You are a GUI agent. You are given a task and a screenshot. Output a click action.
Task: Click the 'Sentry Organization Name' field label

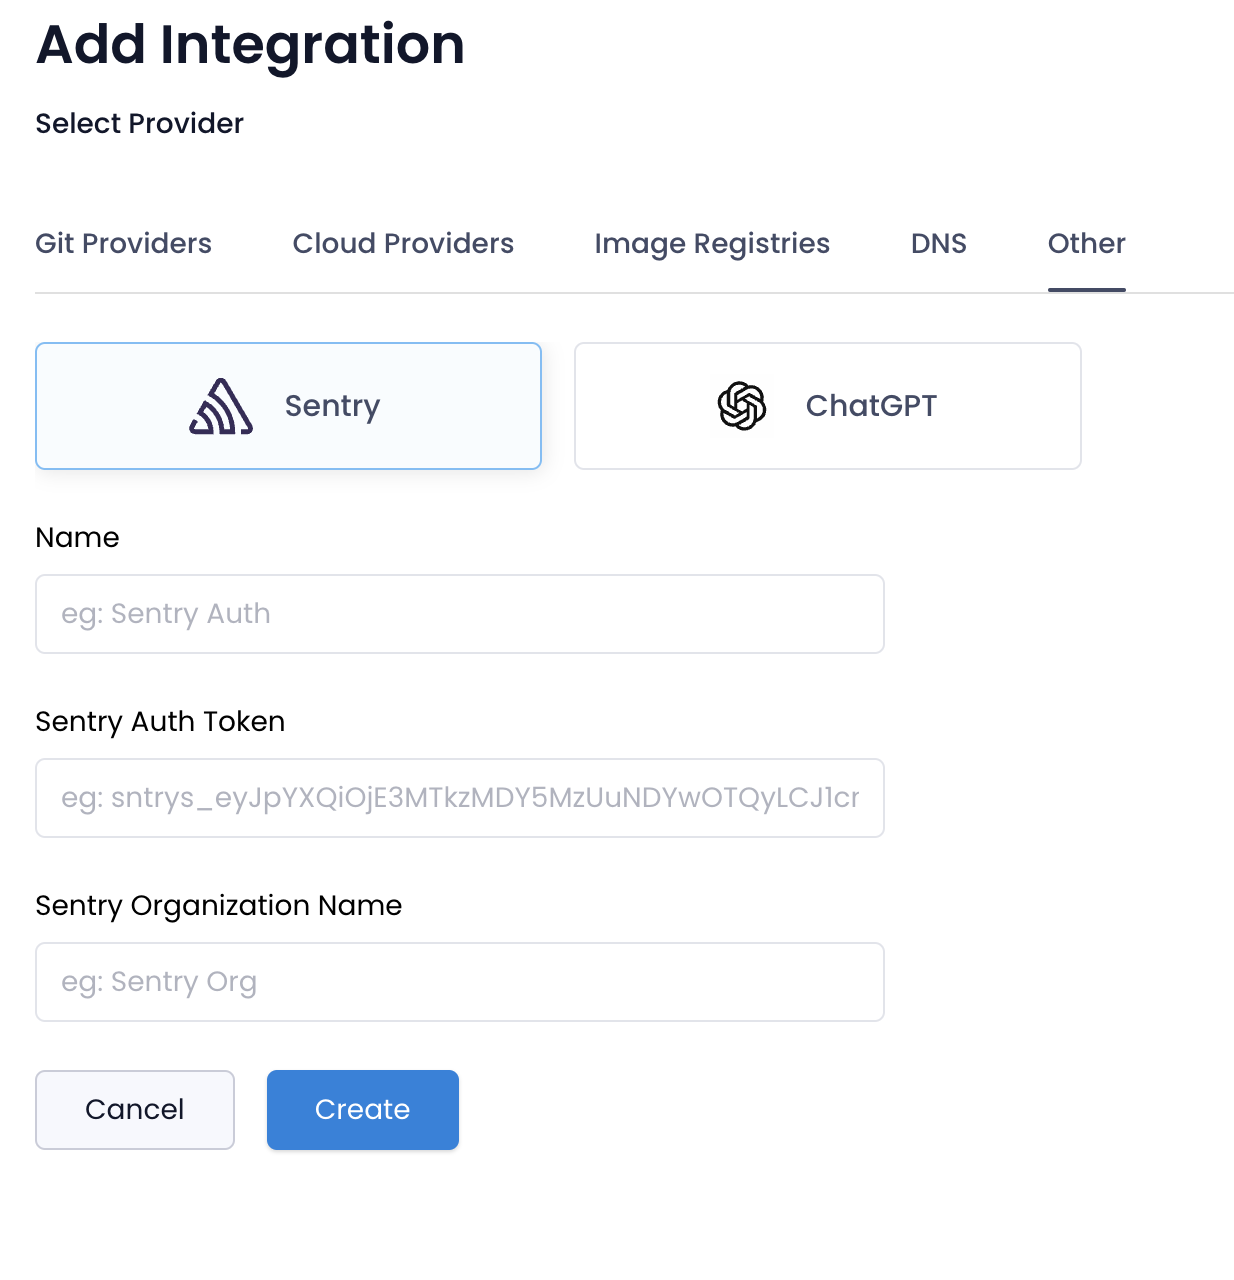(x=219, y=906)
